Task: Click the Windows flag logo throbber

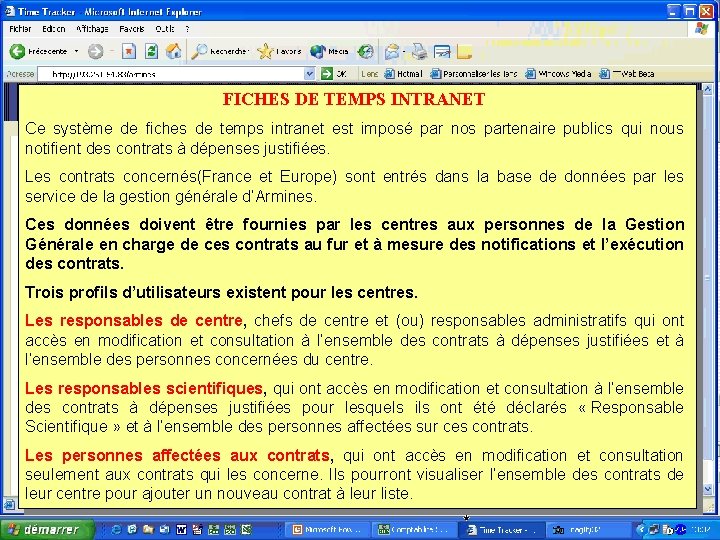Action: pos(701,29)
